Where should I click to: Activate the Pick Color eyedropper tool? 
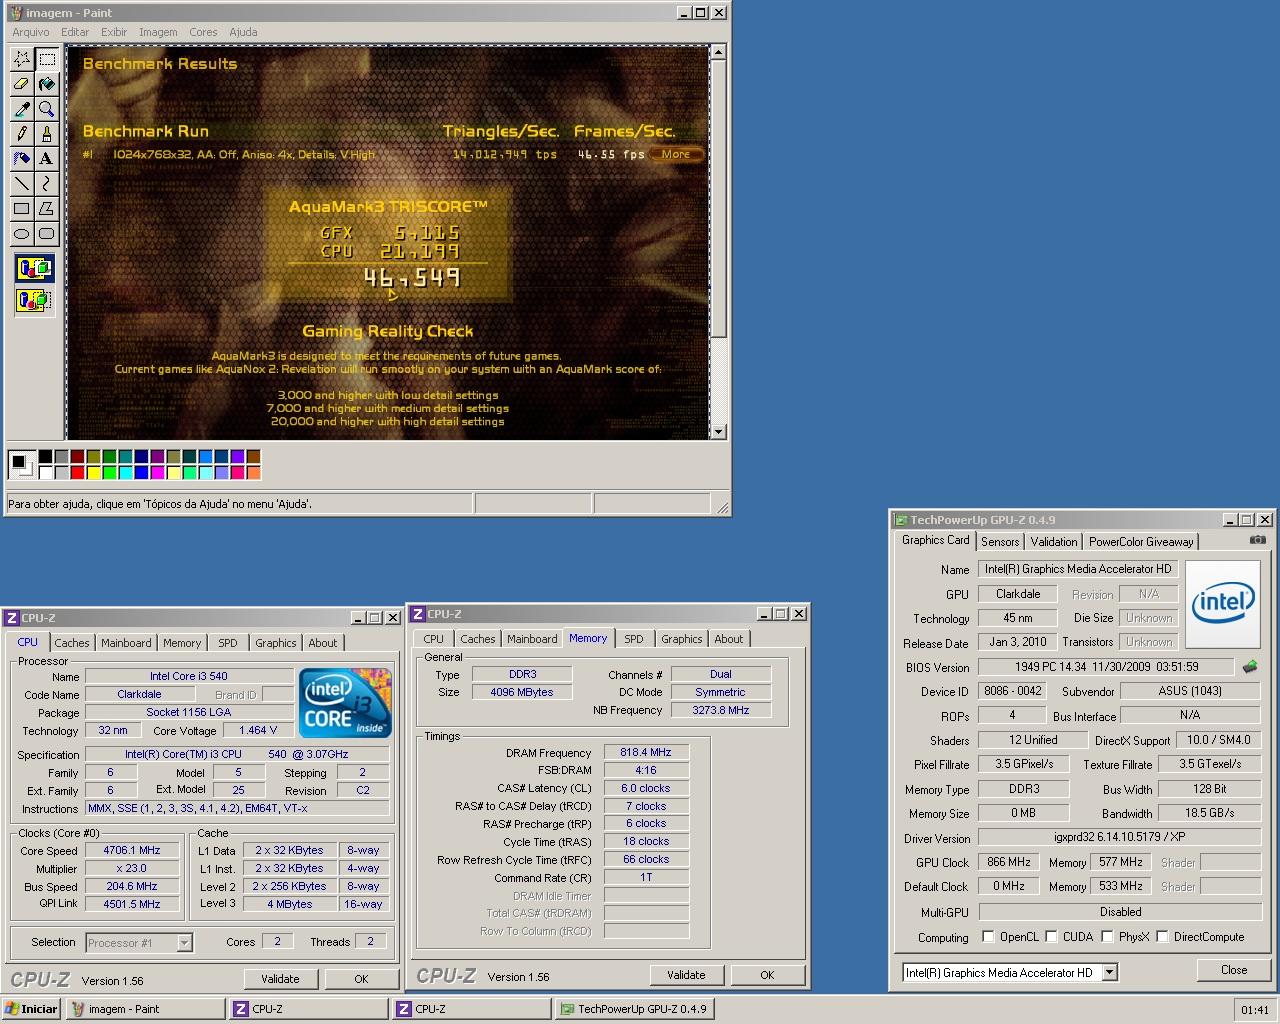[21, 109]
